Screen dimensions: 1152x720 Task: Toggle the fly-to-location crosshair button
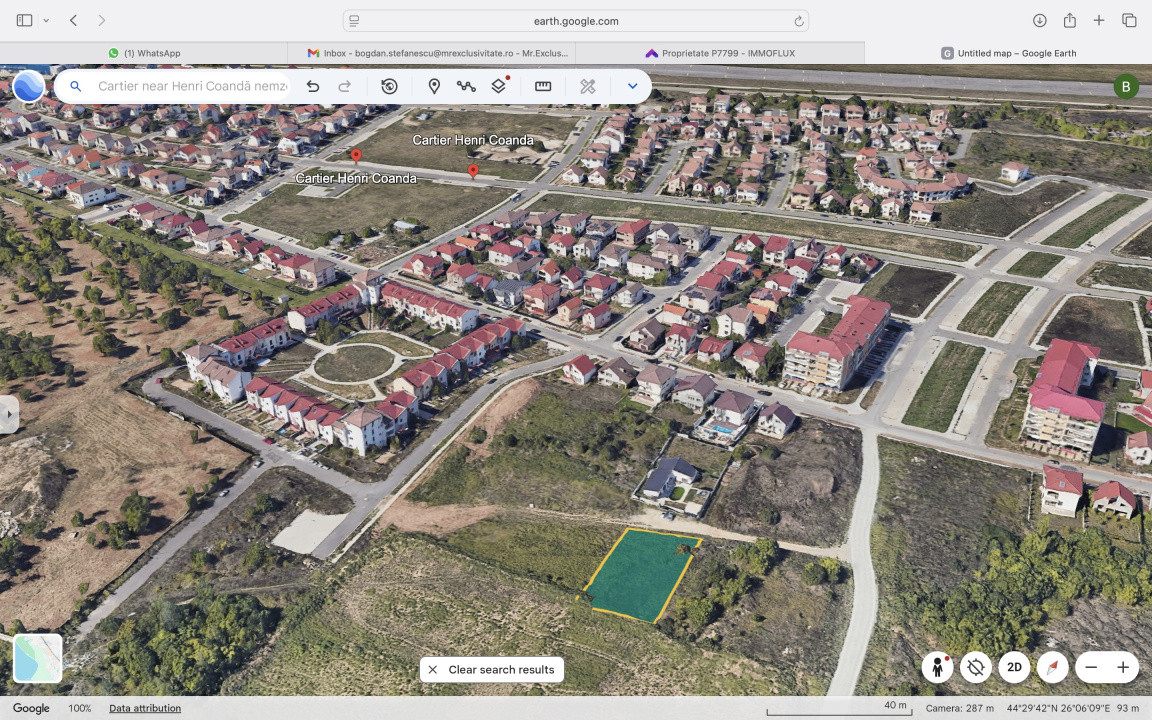click(976, 667)
